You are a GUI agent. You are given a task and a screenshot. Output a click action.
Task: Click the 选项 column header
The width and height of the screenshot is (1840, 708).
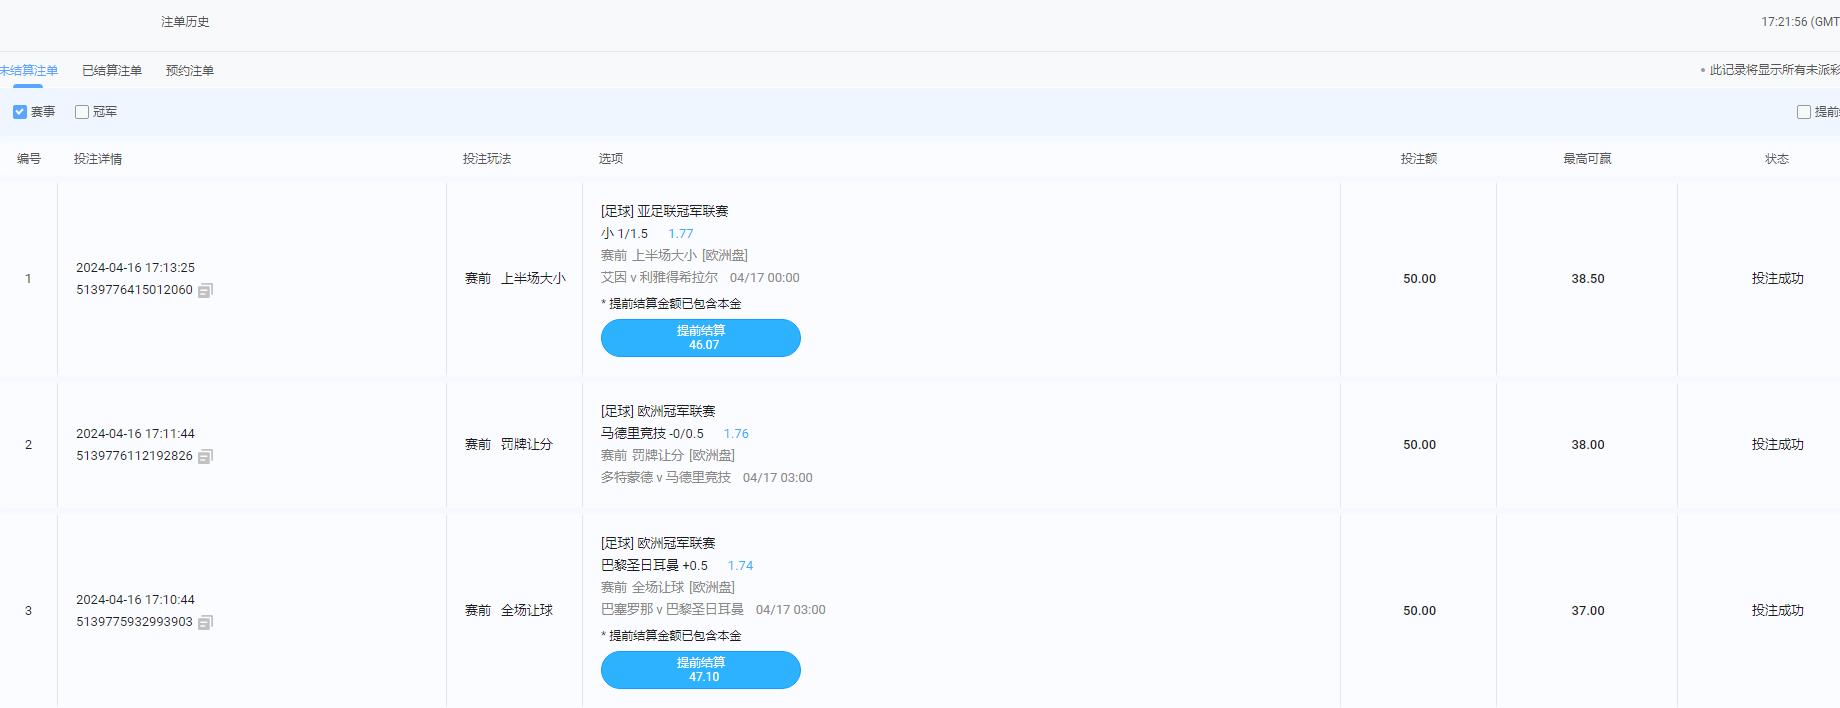tap(611, 159)
